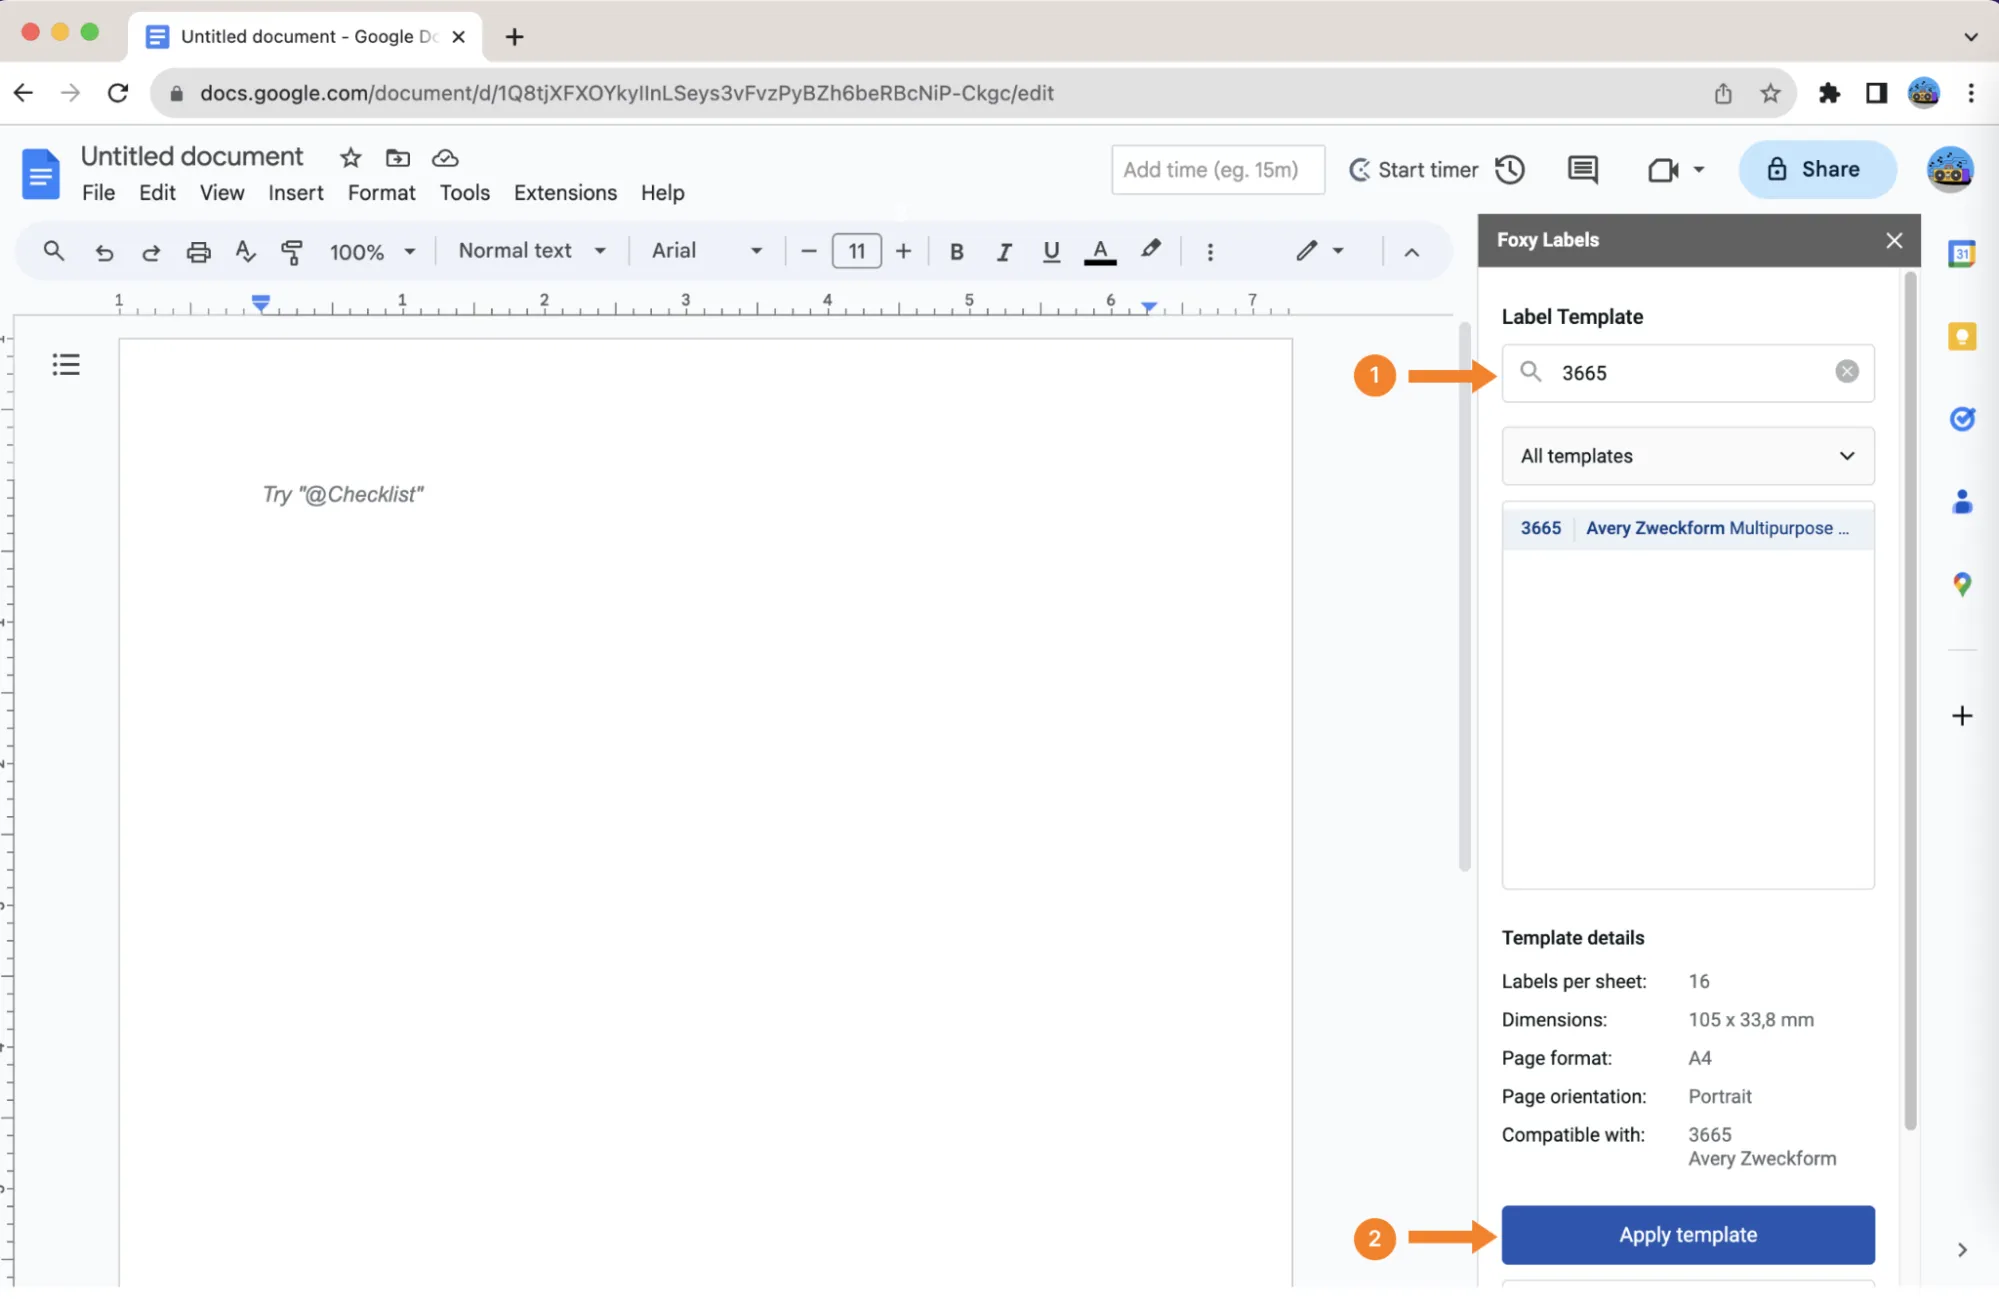1999x1300 pixels.
Task: Open the comments history icon
Action: coord(1582,170)
